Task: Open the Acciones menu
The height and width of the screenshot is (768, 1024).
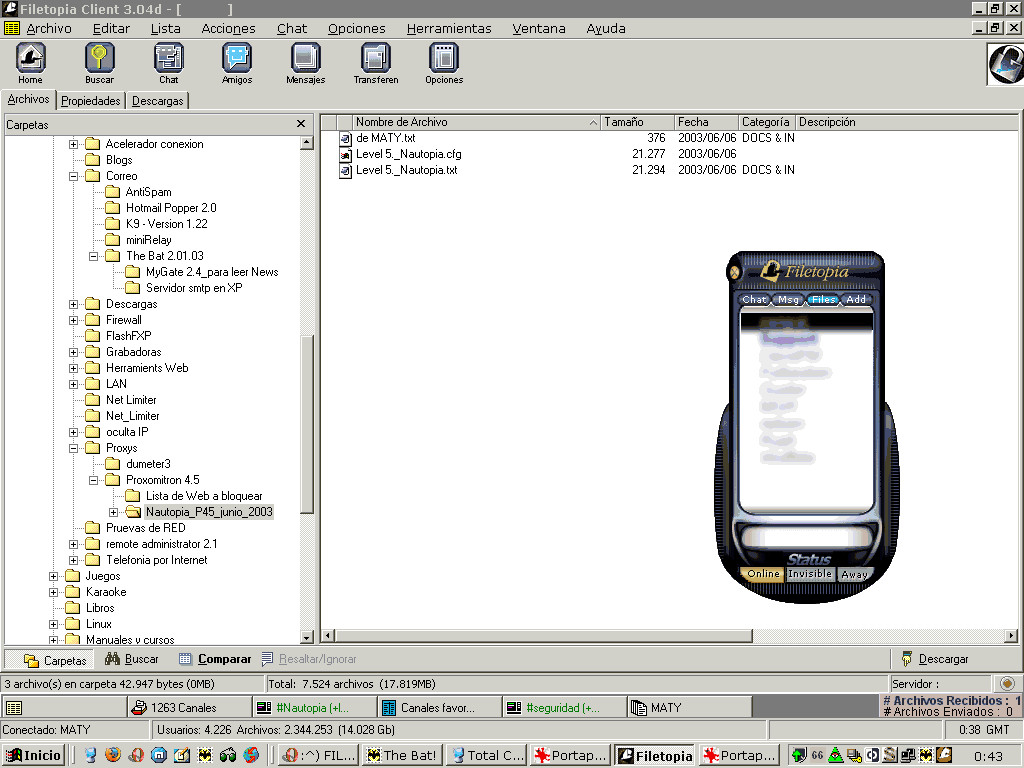Action: coord(229,28)
